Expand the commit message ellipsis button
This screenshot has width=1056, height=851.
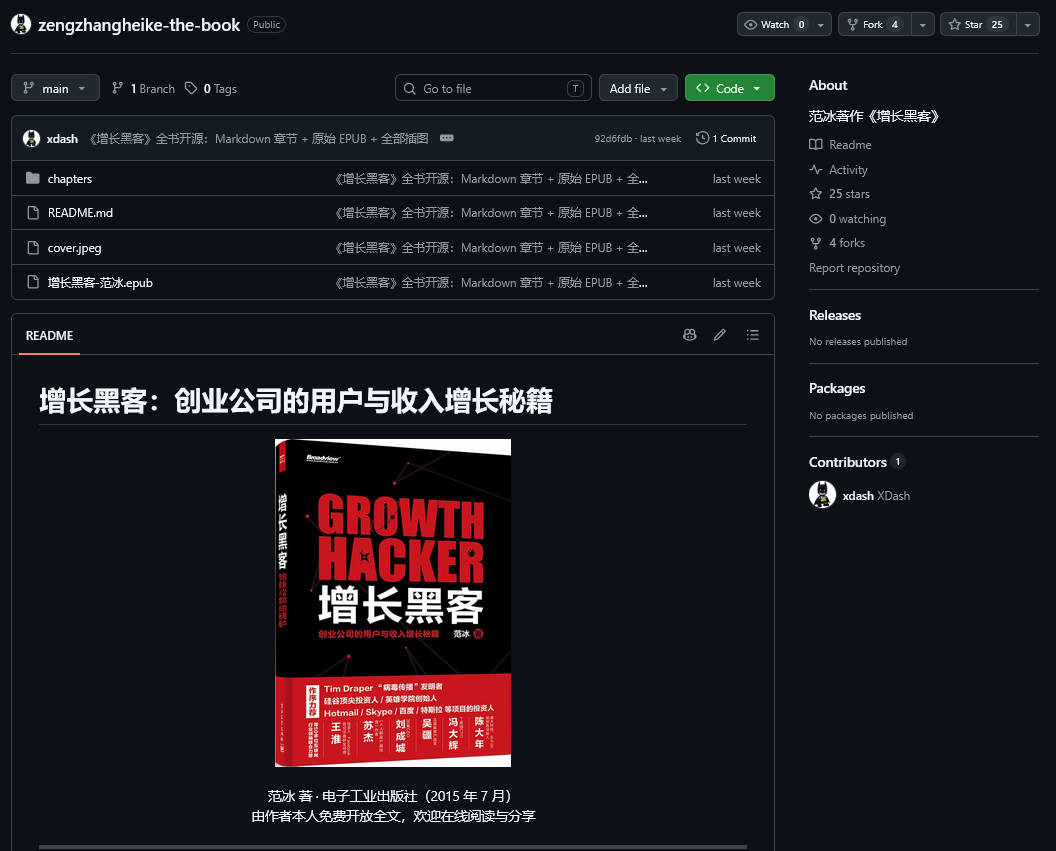pos(447,138)
